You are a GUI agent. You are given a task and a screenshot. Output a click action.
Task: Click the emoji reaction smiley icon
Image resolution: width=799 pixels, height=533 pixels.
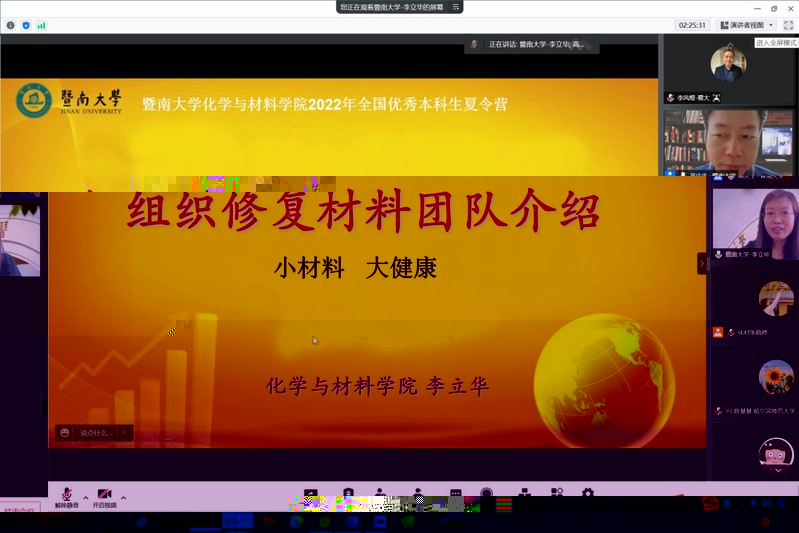pos(65,433)
